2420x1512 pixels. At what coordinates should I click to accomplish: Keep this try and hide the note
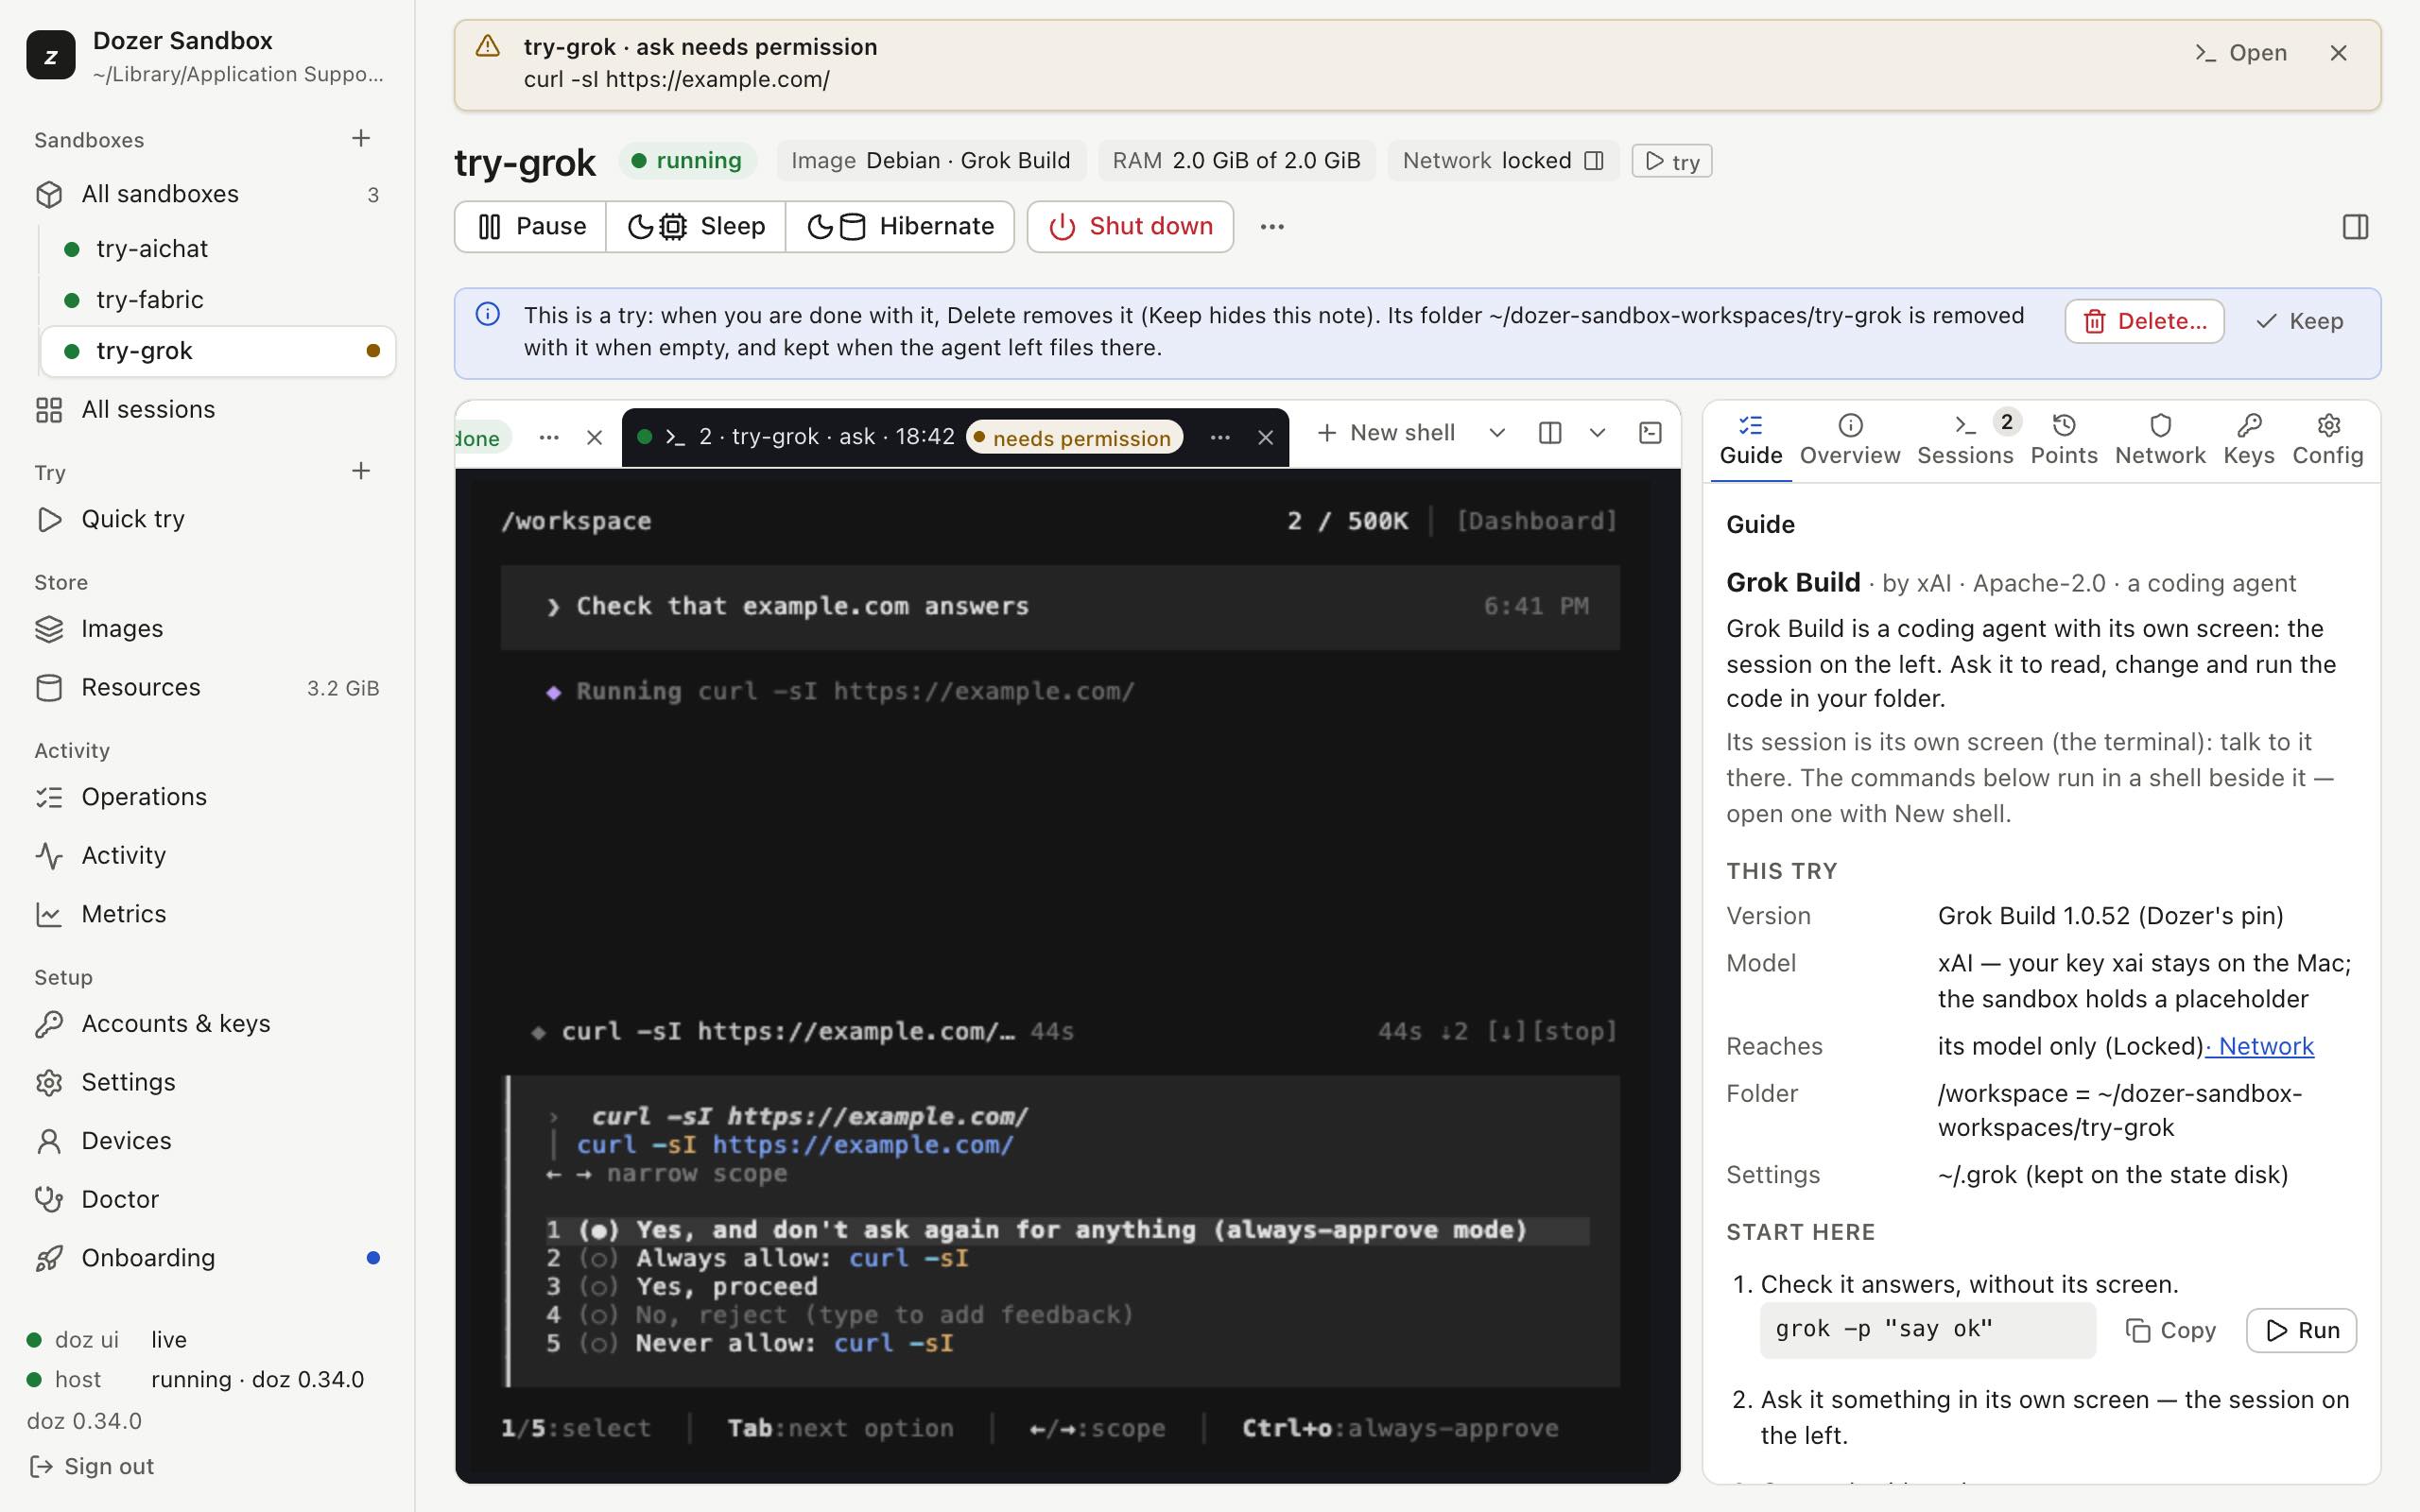2300,321
